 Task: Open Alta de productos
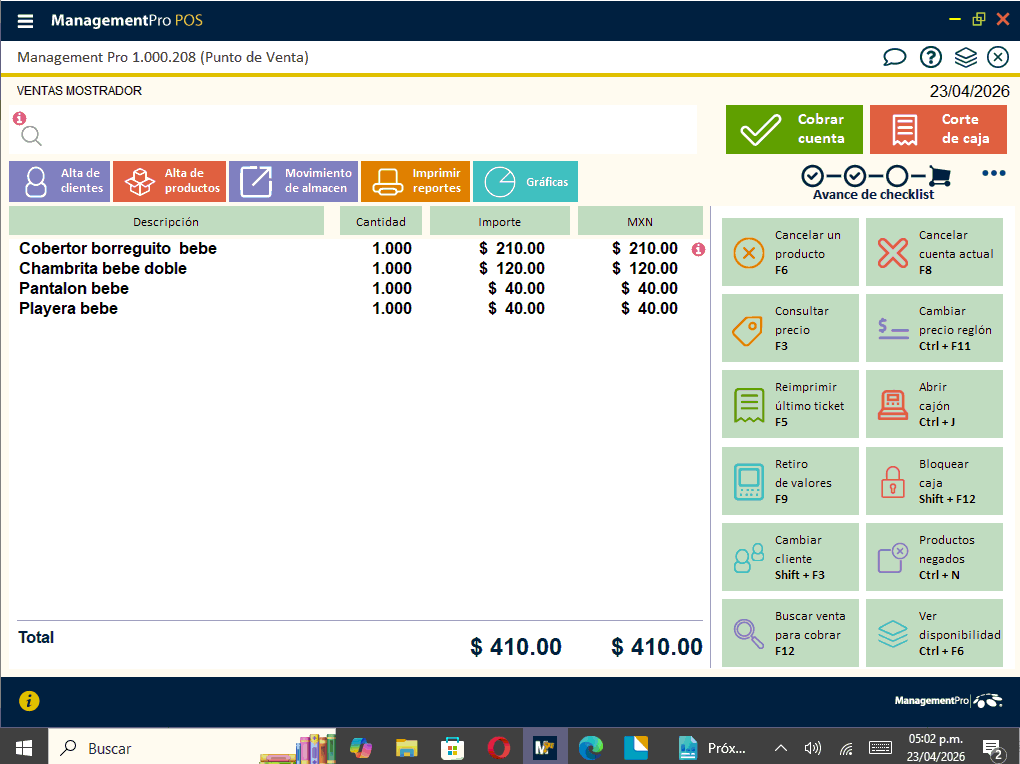[x=169, y=181]
